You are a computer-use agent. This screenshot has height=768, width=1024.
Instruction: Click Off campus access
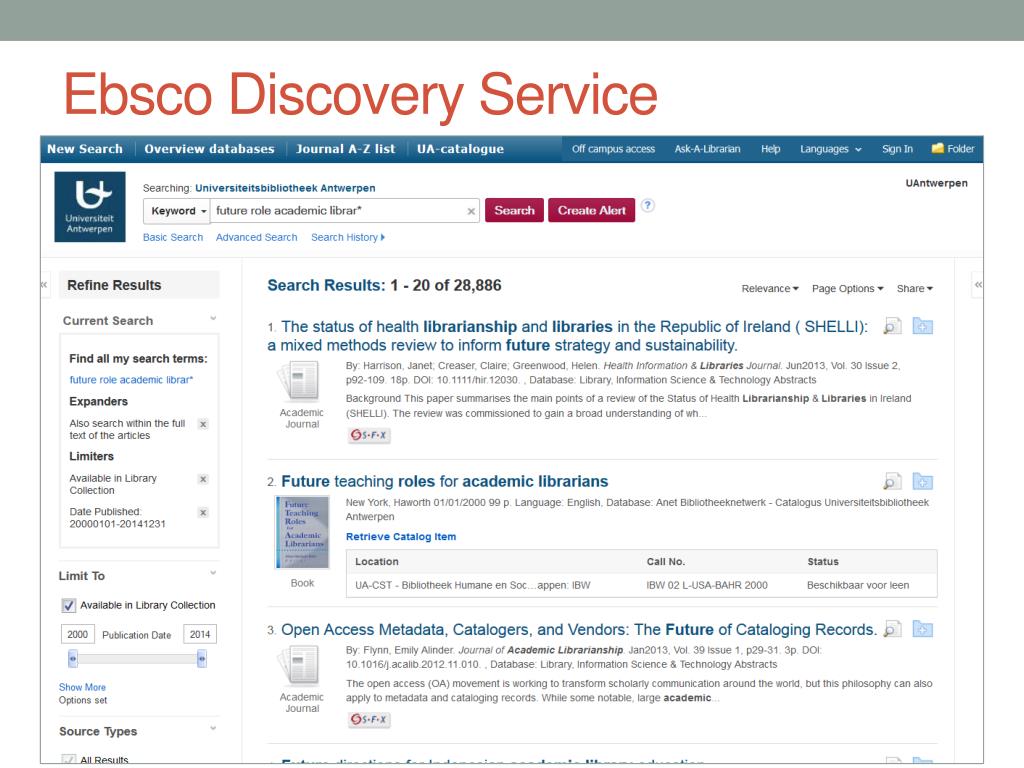click(613, 149)
